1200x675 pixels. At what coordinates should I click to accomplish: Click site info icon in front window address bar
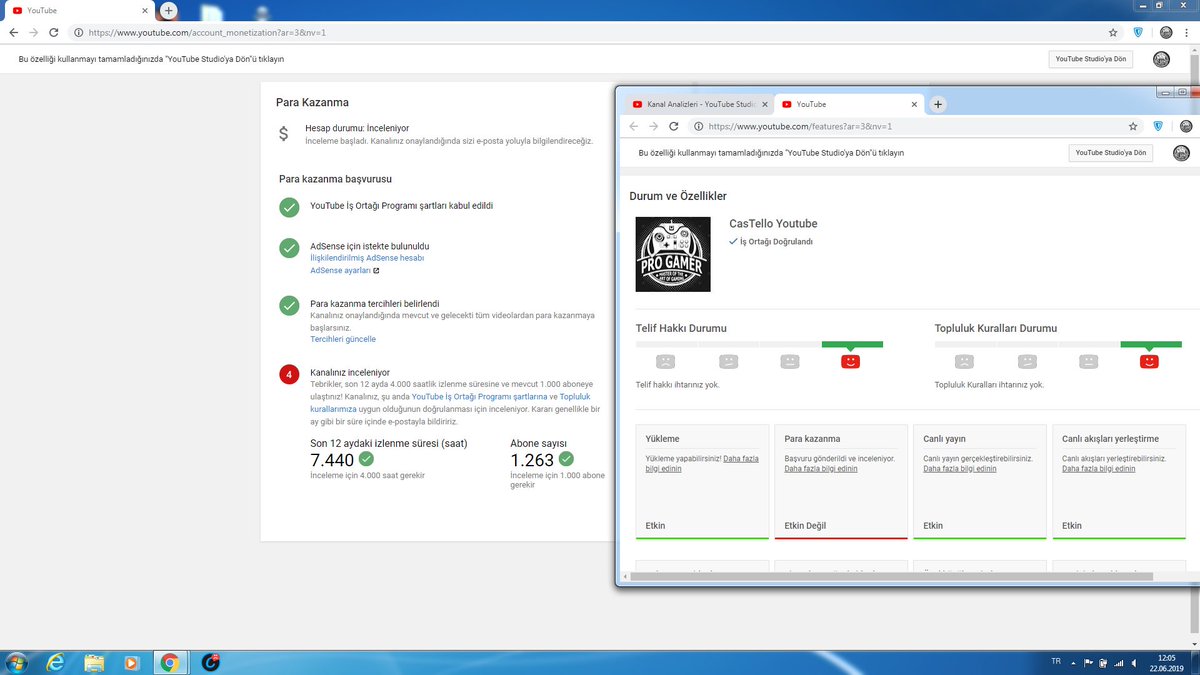point(697,127)
